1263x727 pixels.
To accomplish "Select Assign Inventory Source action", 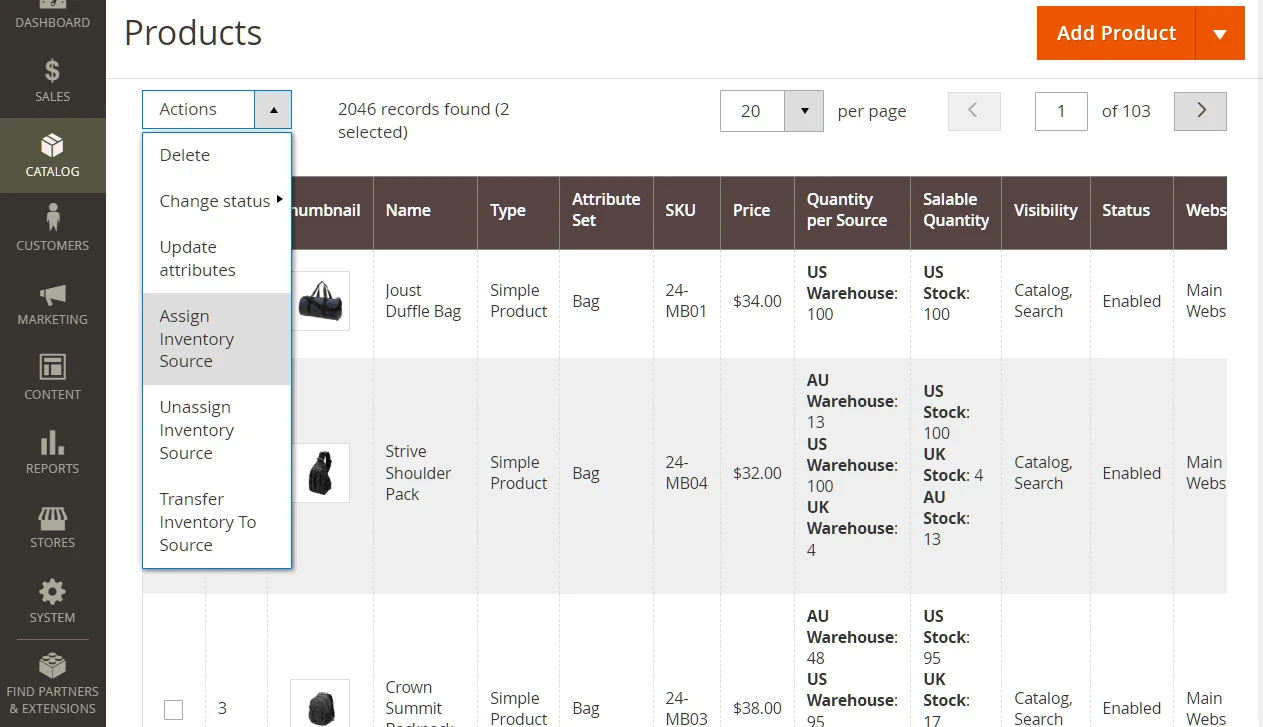I will 197,339.
